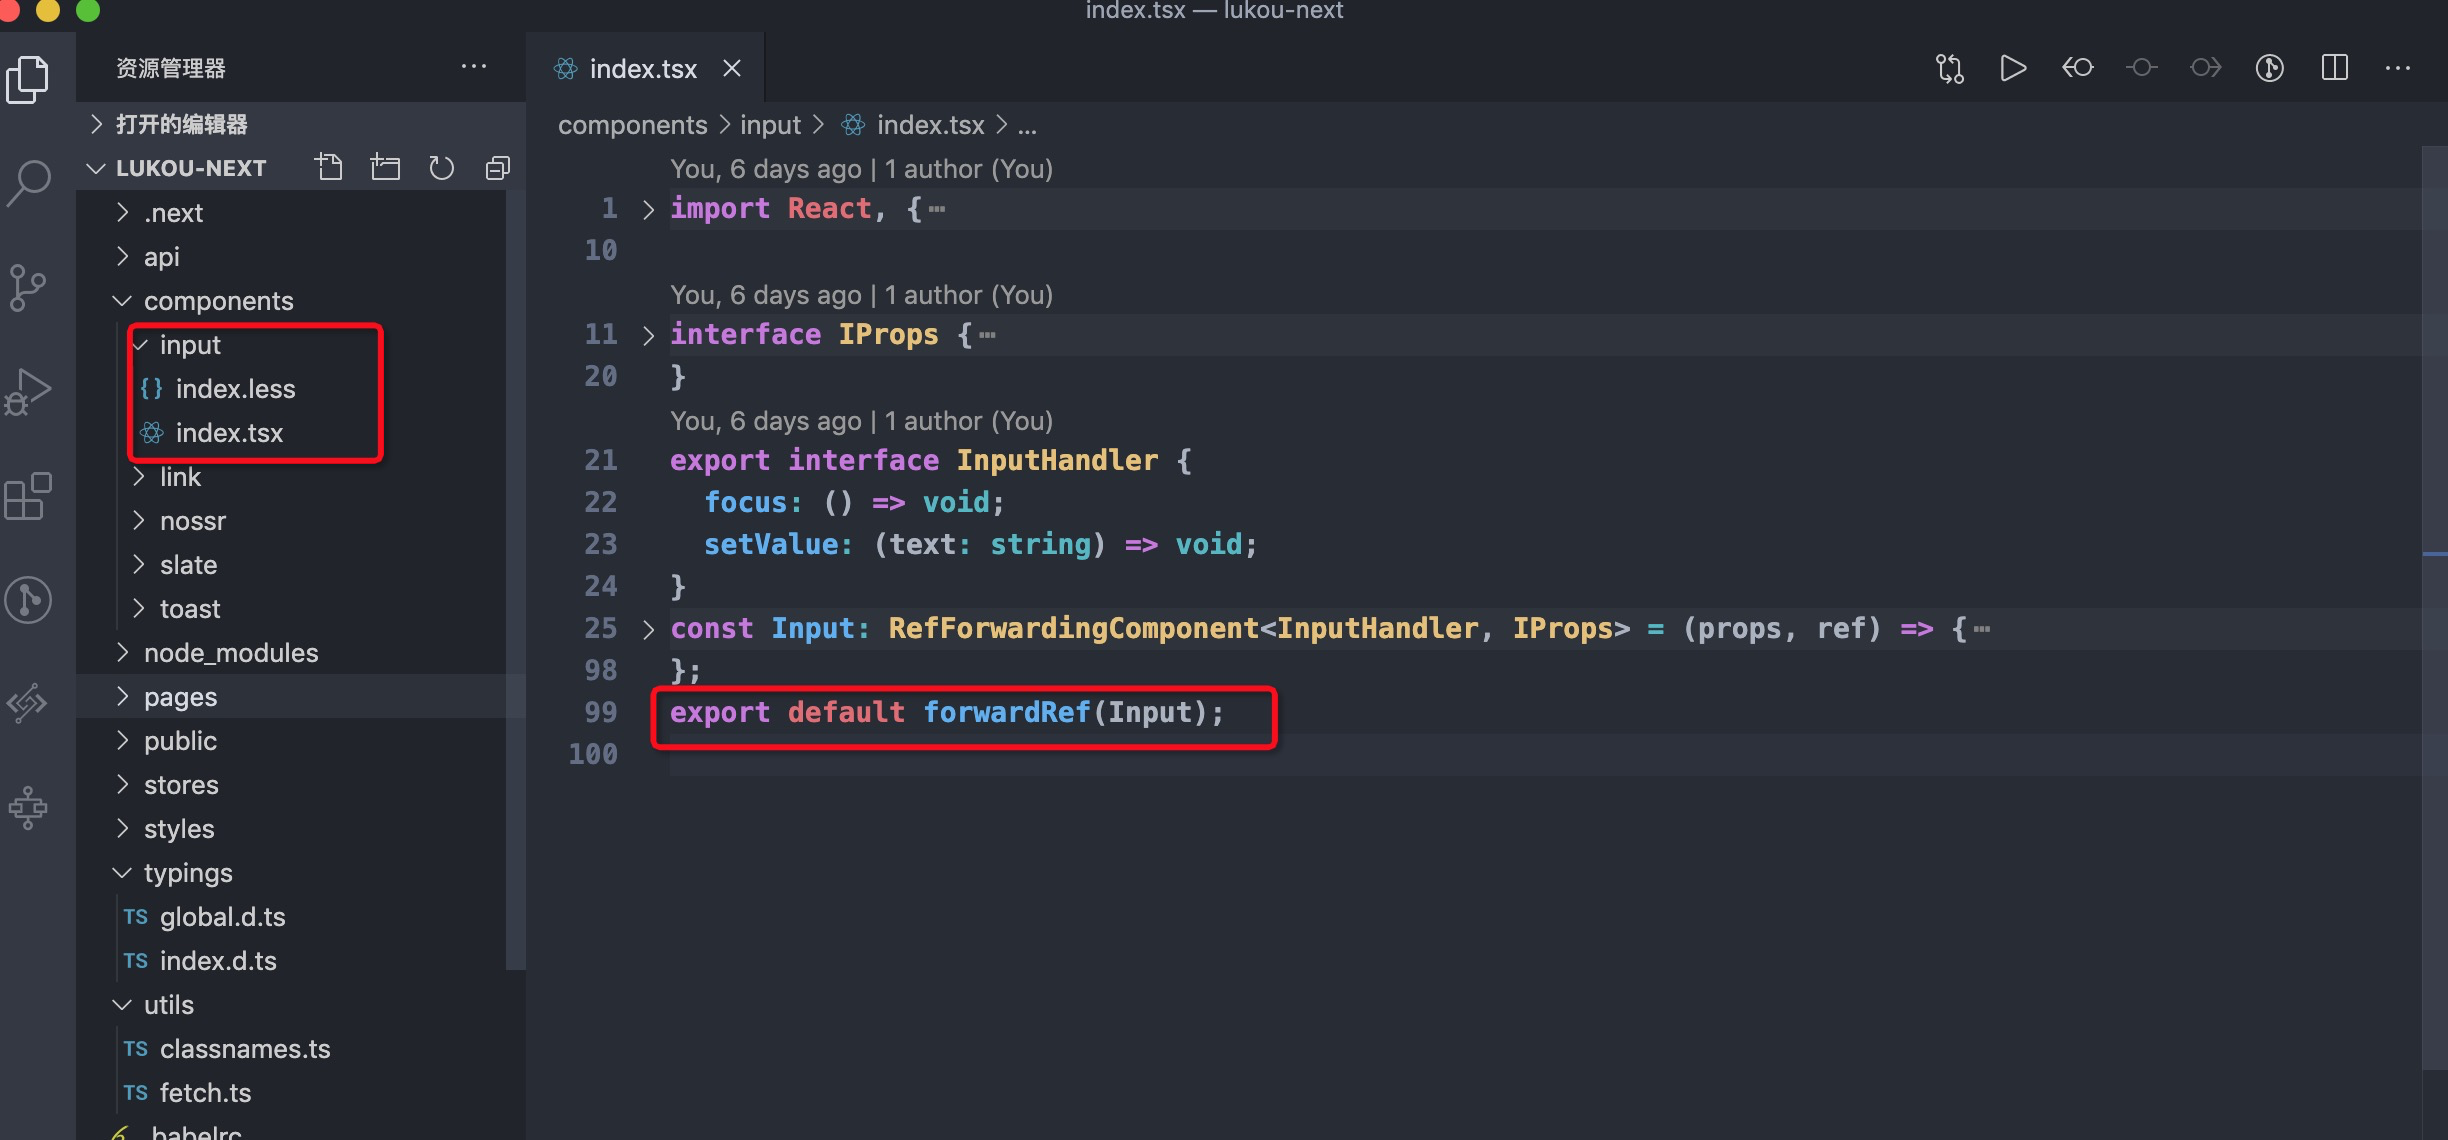This screenshot has height=1140, width=2448.
Task: Click line number 99 in the gutter
Action: [600, 712]
